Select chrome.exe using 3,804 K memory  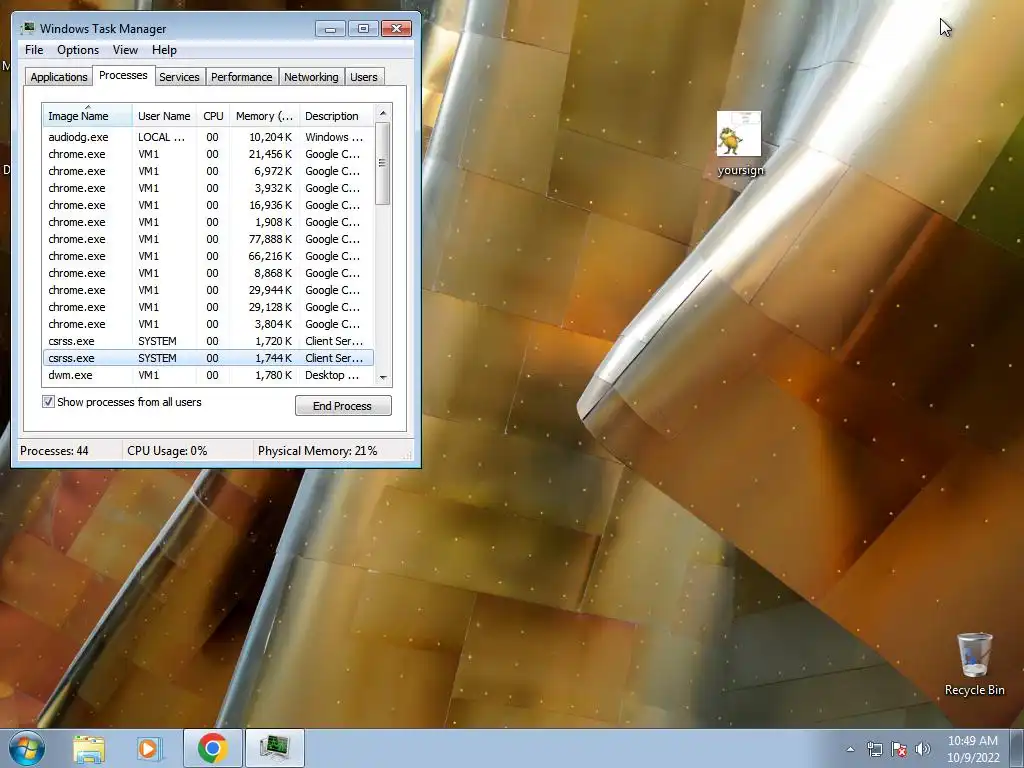point(208,324)
